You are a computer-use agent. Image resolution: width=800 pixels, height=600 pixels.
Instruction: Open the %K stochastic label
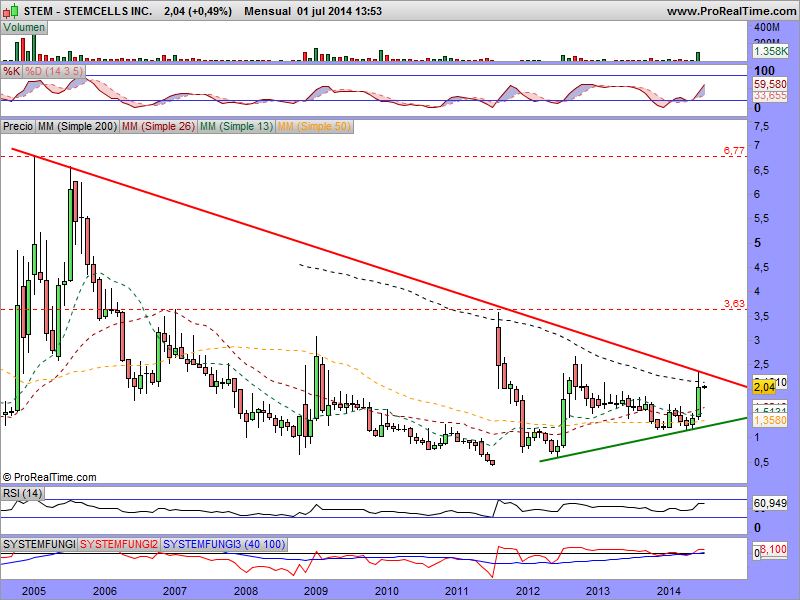[11, 71]
